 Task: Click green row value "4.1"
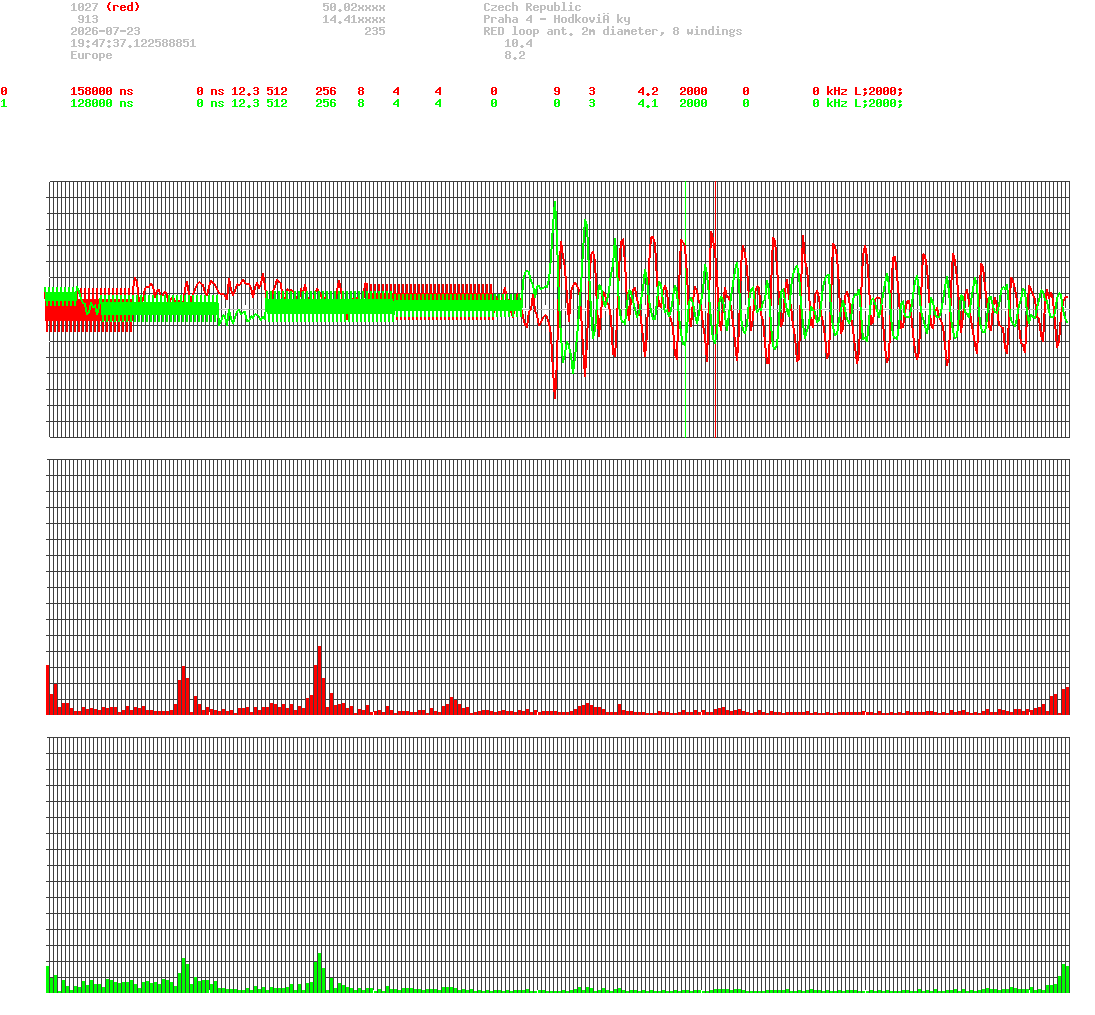pos(647,103)
